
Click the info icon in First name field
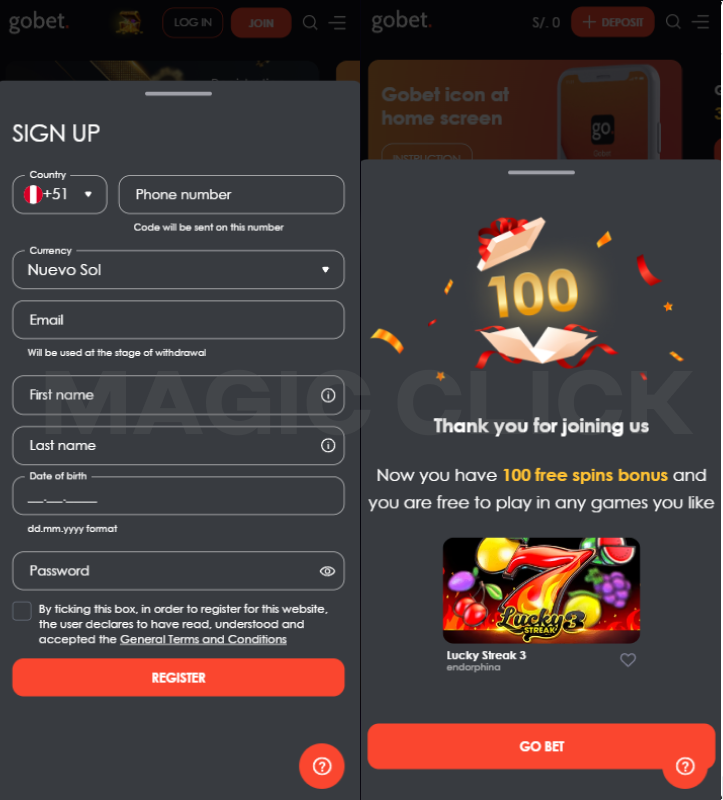[x=328, y=395]
